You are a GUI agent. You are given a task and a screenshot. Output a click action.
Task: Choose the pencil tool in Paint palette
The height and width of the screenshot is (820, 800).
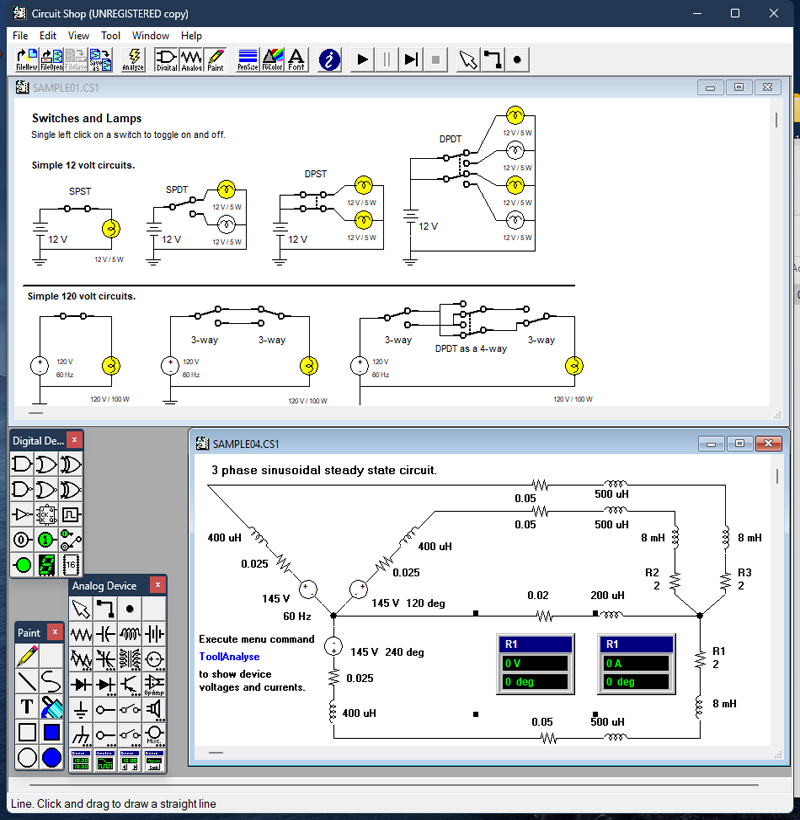click(x=27, y=656)
